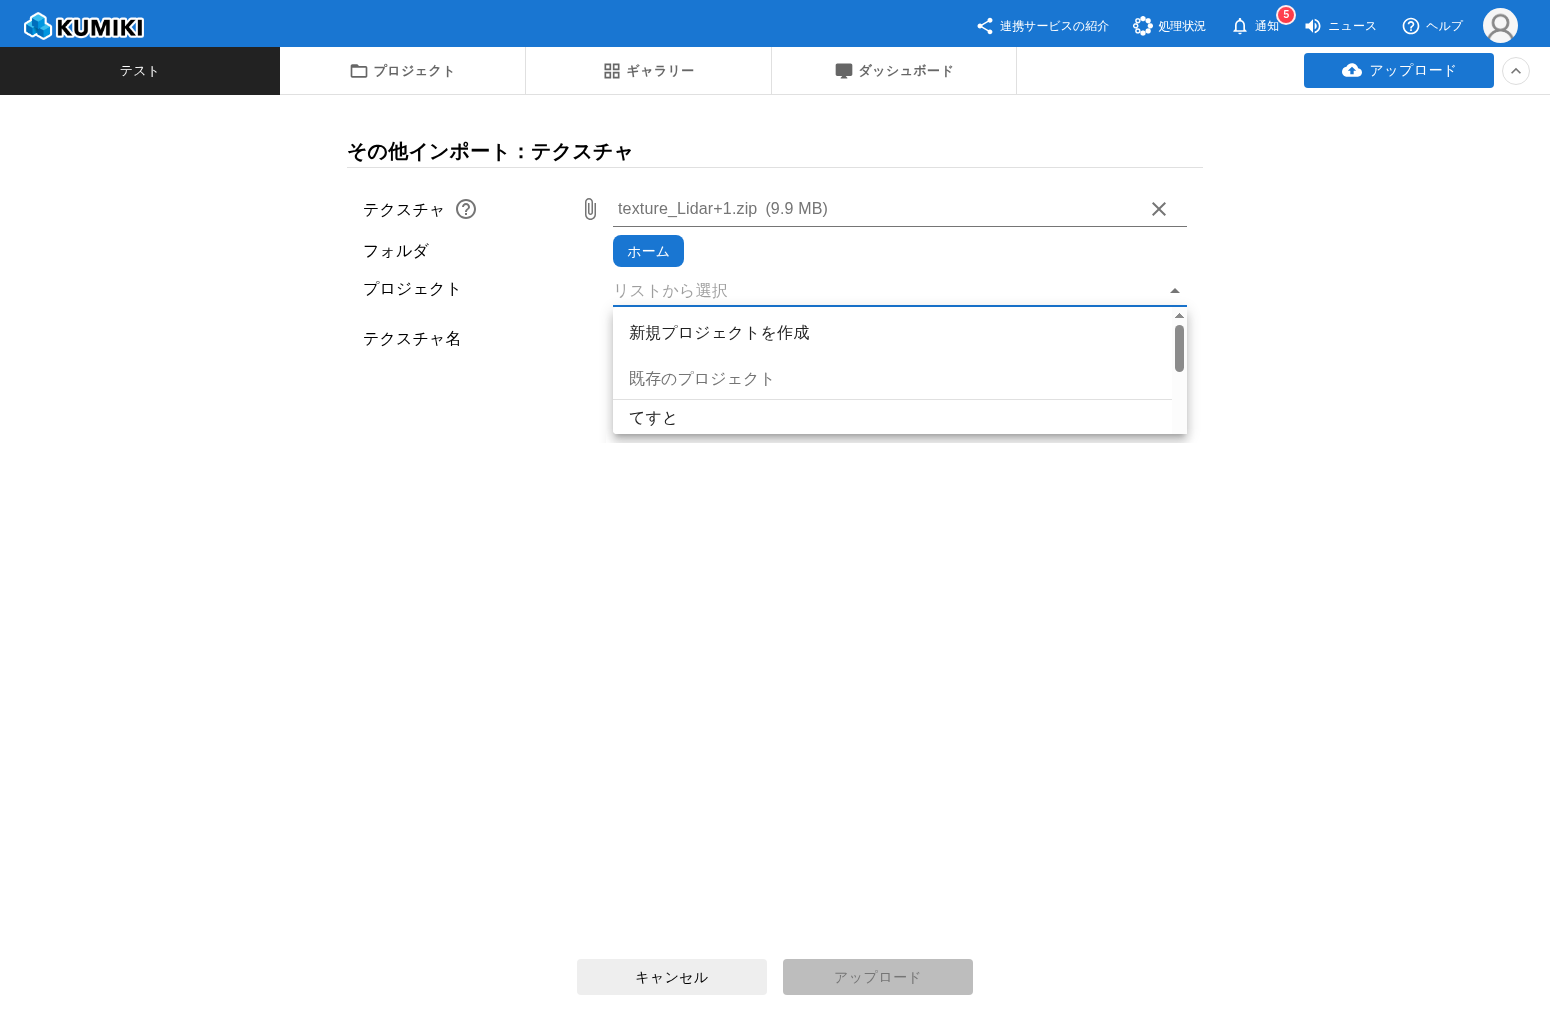Click the KUMIKI logo in header
The image size is (1550, 1035).
[84, 26]
